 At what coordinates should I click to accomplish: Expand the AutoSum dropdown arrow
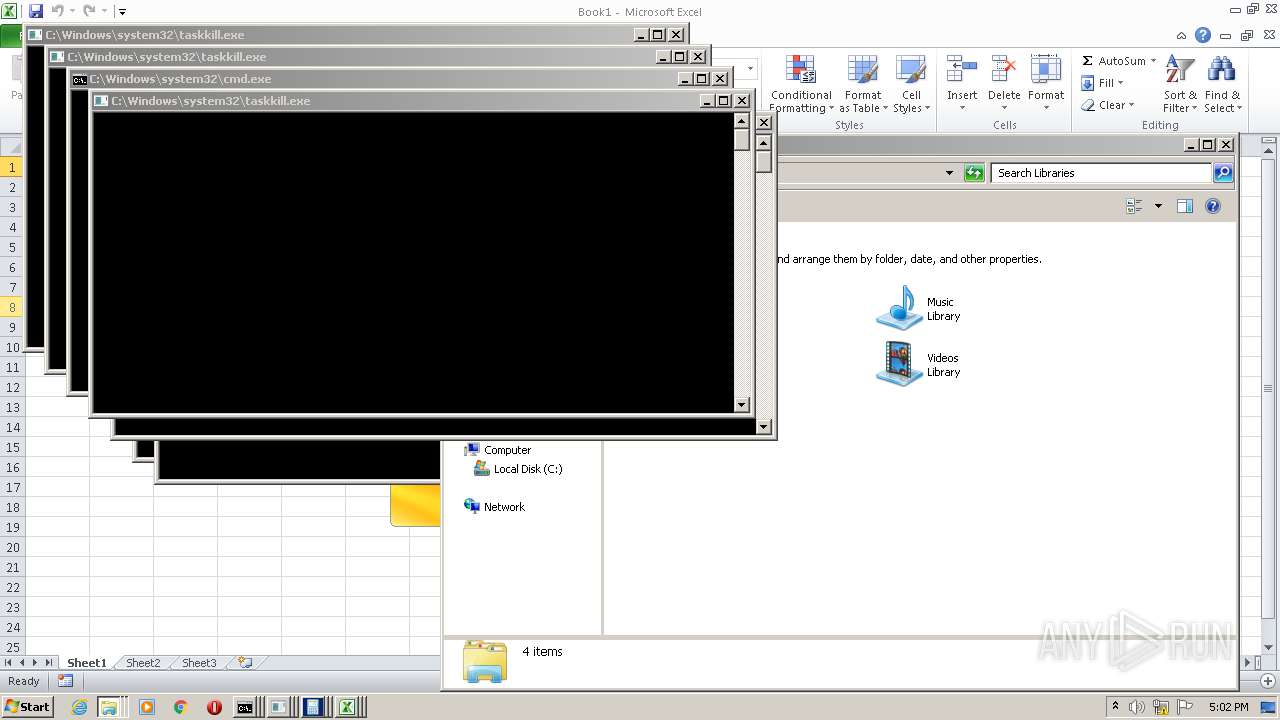pos(1153,61)
